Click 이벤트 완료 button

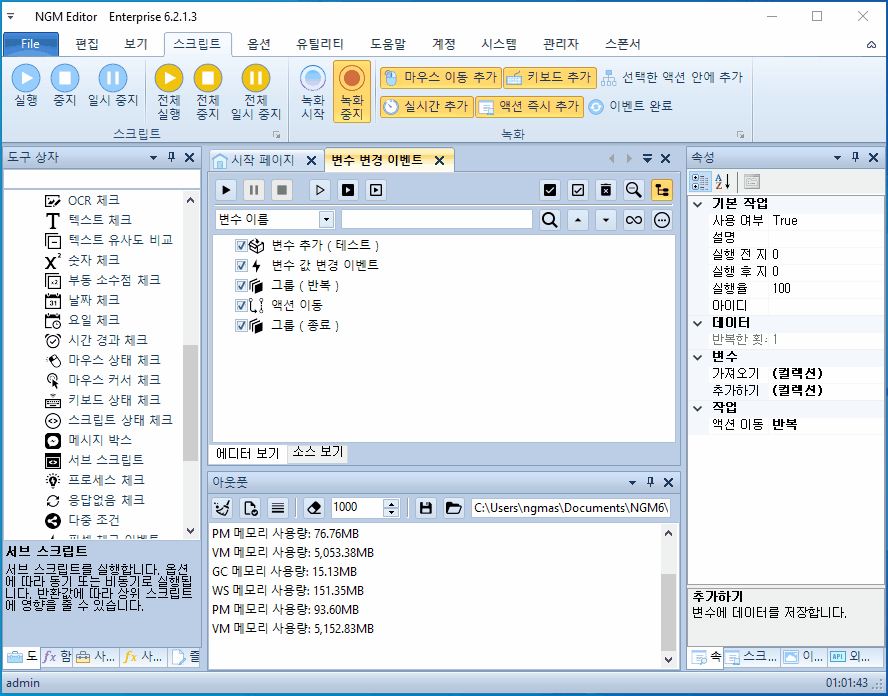click(x=630, y=106)
